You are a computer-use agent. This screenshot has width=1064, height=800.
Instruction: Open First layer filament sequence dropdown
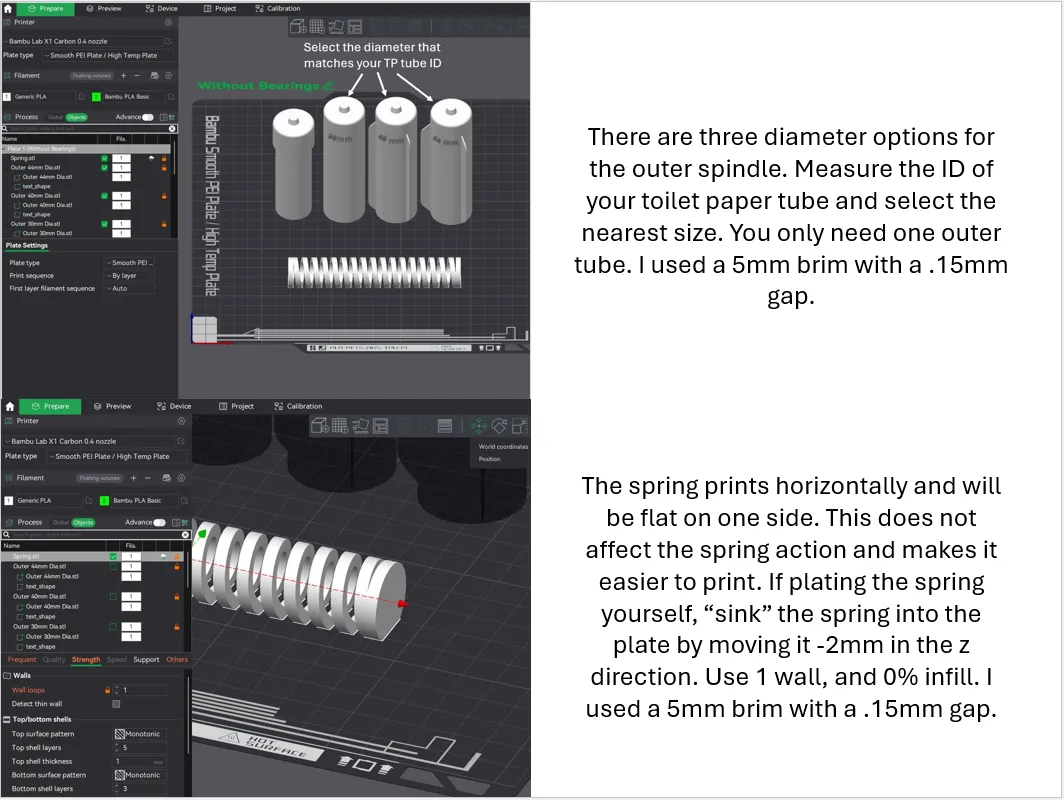click(129, 289)
